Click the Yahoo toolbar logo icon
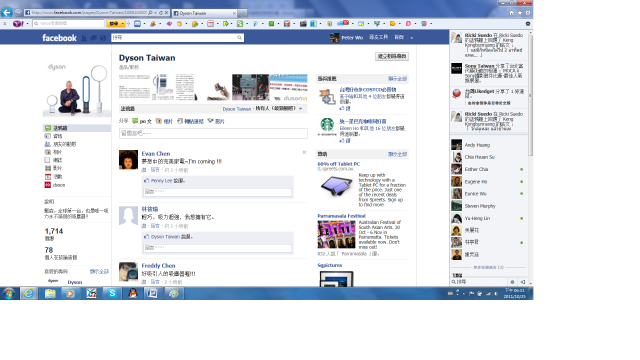 18,24
